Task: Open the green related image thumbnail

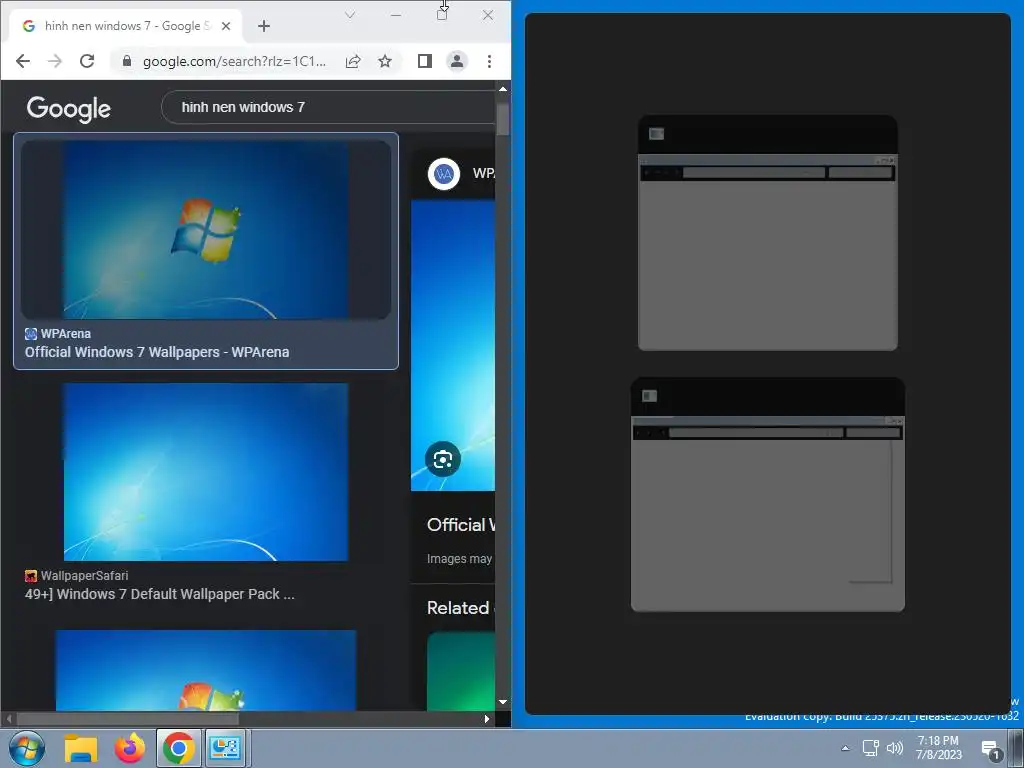Action: coord(461,671)
